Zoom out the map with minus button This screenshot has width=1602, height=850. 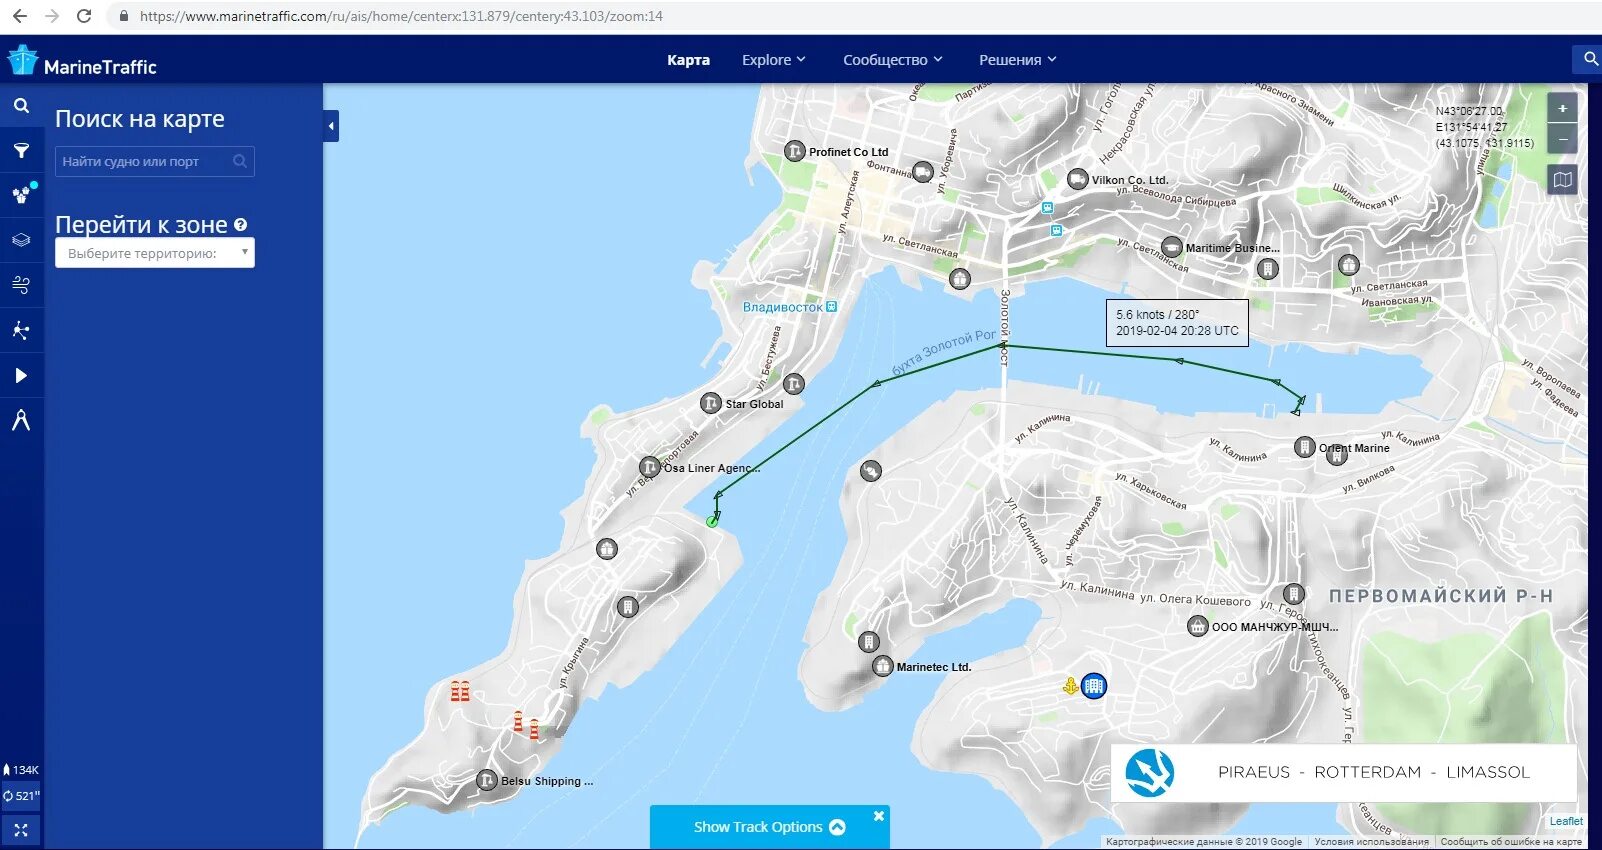tap(1562, 138)
